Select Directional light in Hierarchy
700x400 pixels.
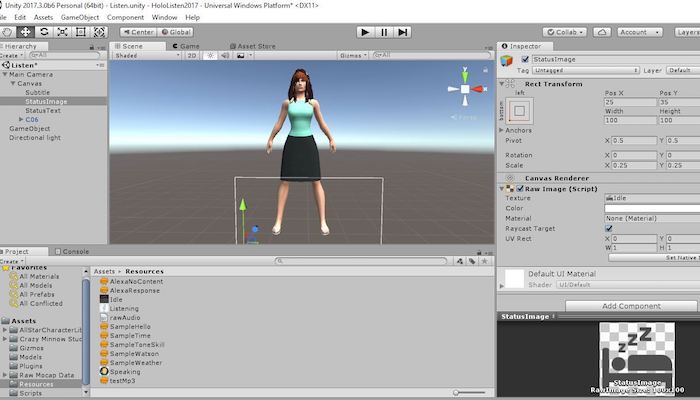[x=35, y=138]
